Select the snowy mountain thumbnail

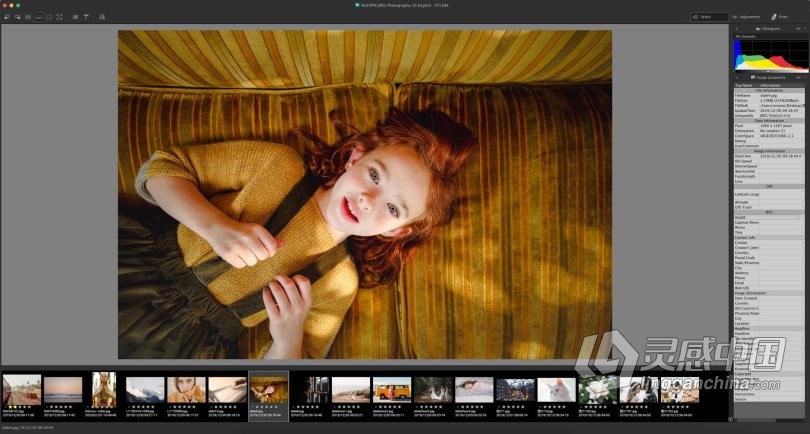pos(145,390)
